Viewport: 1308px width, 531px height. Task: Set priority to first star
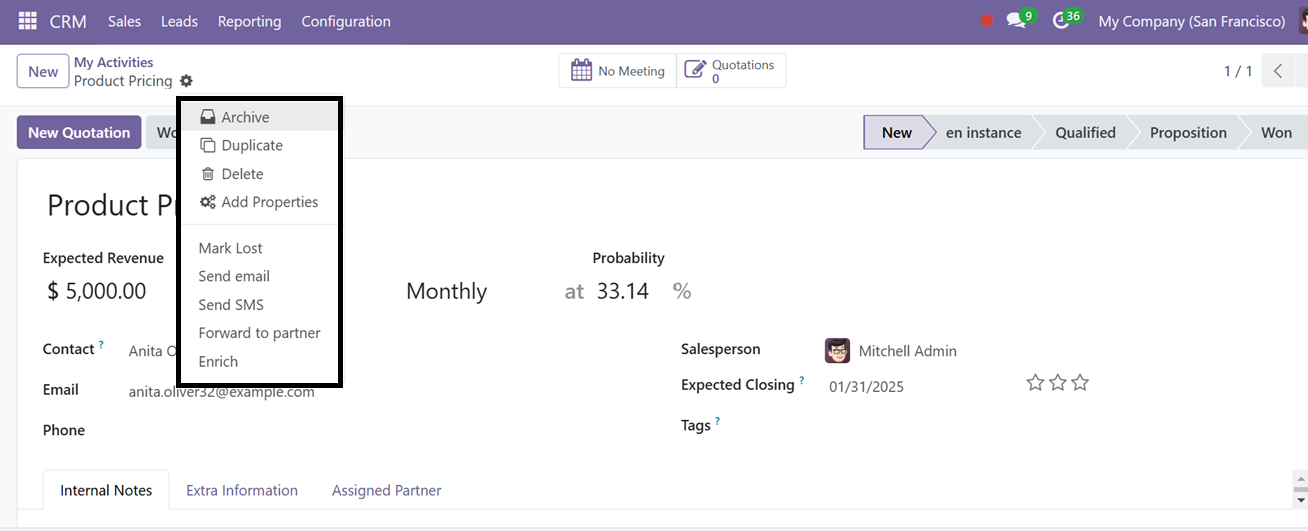[1035, 383]
